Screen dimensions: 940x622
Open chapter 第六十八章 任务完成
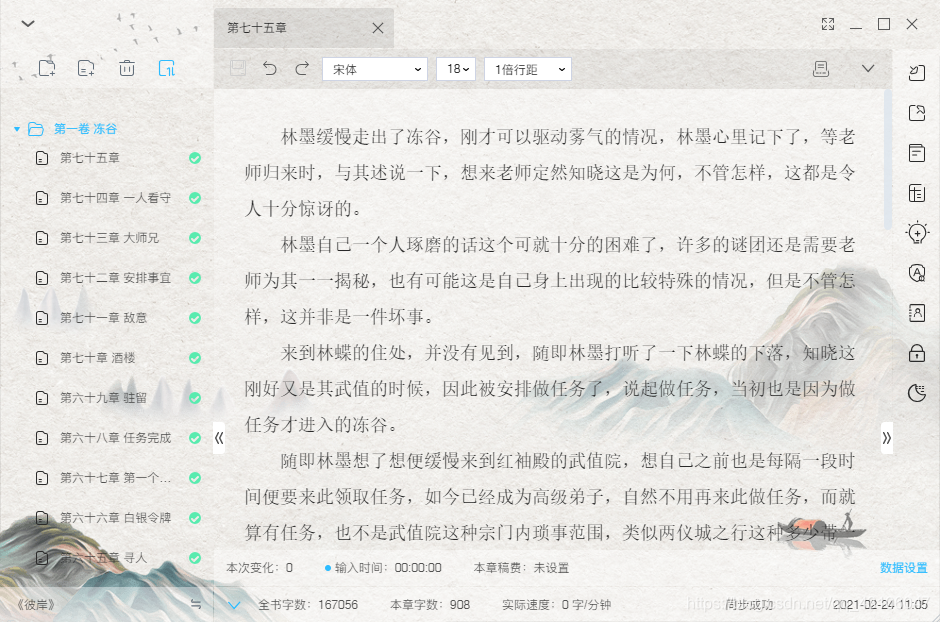tap(115, 438)
